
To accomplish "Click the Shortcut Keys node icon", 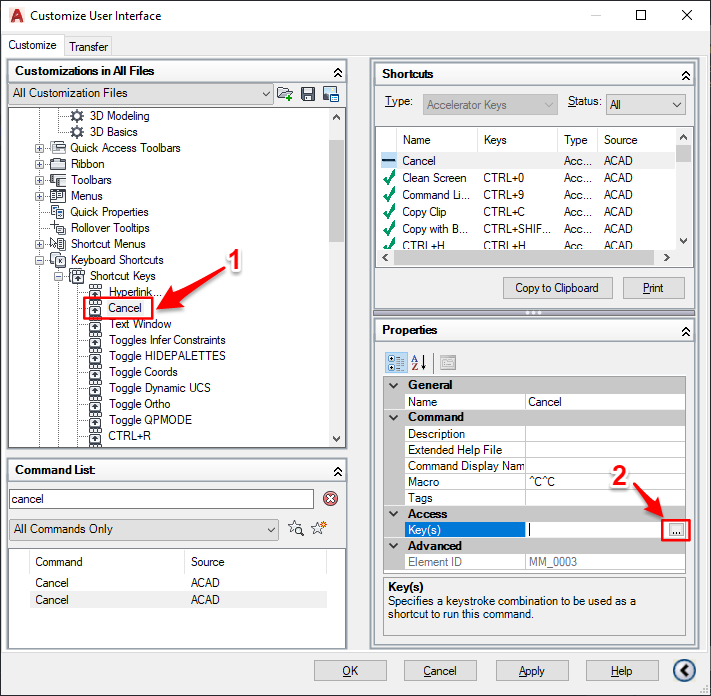I will (77, 276).
